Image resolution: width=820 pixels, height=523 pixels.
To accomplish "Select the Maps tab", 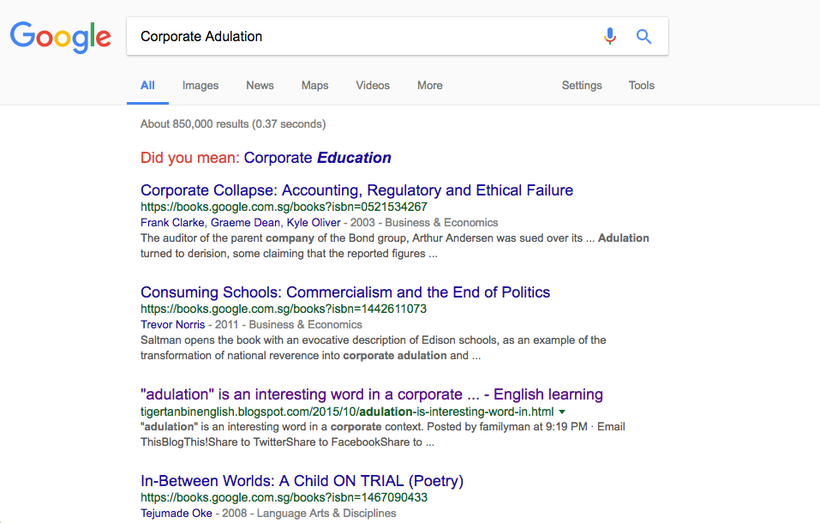I will point(315,85).
